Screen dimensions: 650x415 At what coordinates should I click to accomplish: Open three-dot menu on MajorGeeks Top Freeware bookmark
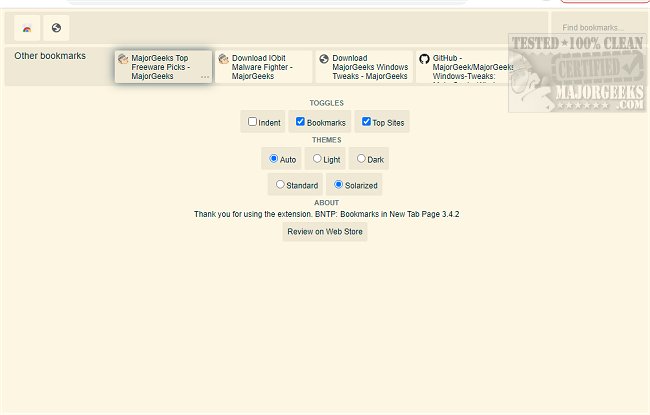click(x=204, y=77)
